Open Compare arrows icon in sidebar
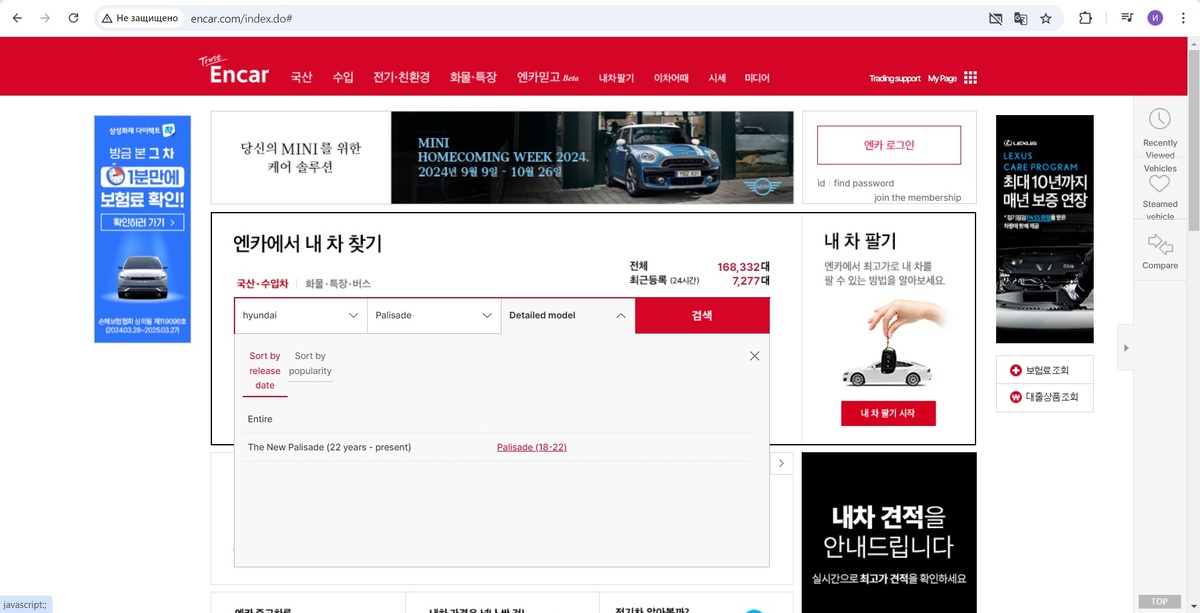Screen dimensions: 1200x613 [x=1160, y=243]
